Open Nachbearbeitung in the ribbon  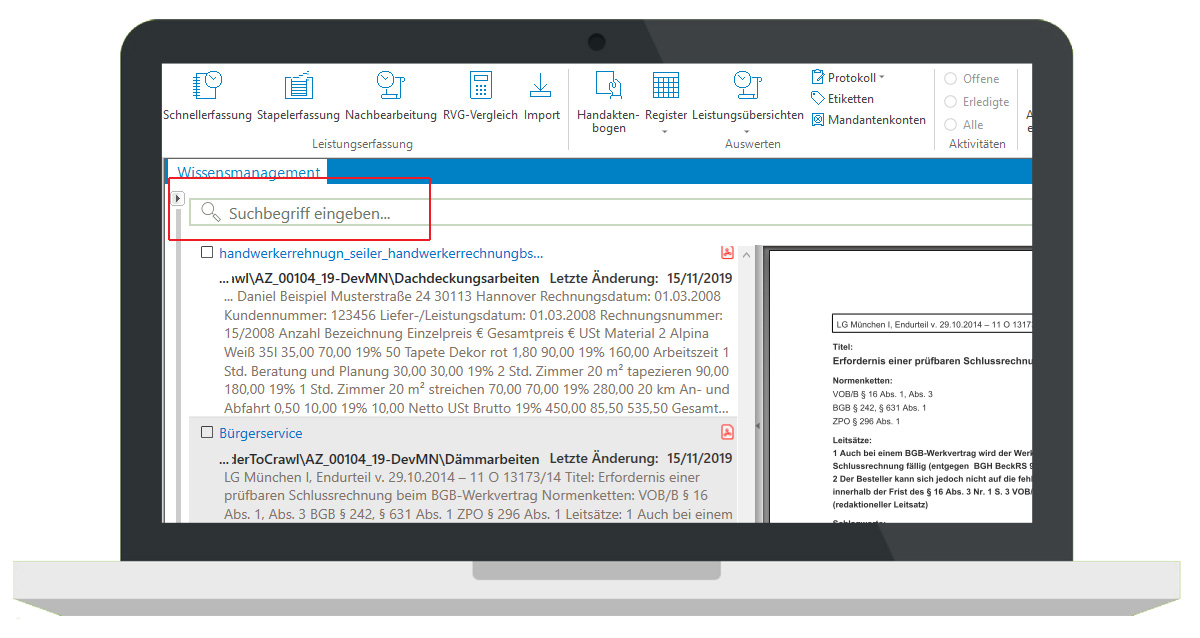[x=391, y=96]
